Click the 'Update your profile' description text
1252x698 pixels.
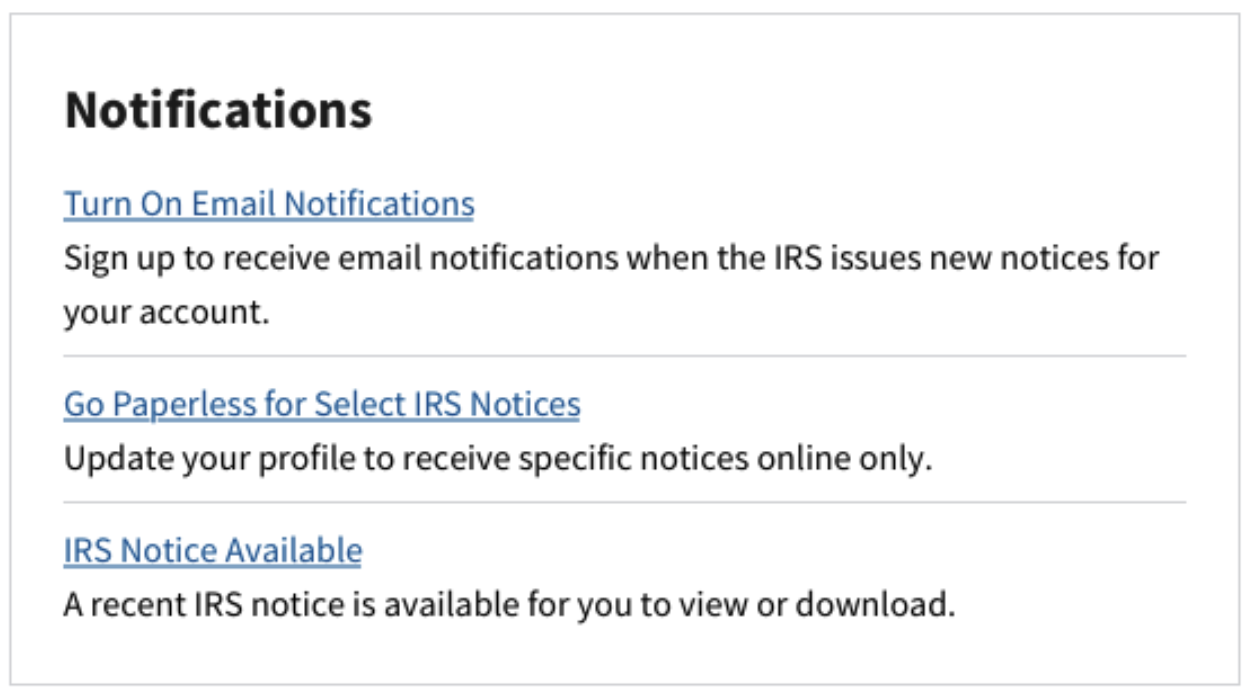tap(498, 459)
